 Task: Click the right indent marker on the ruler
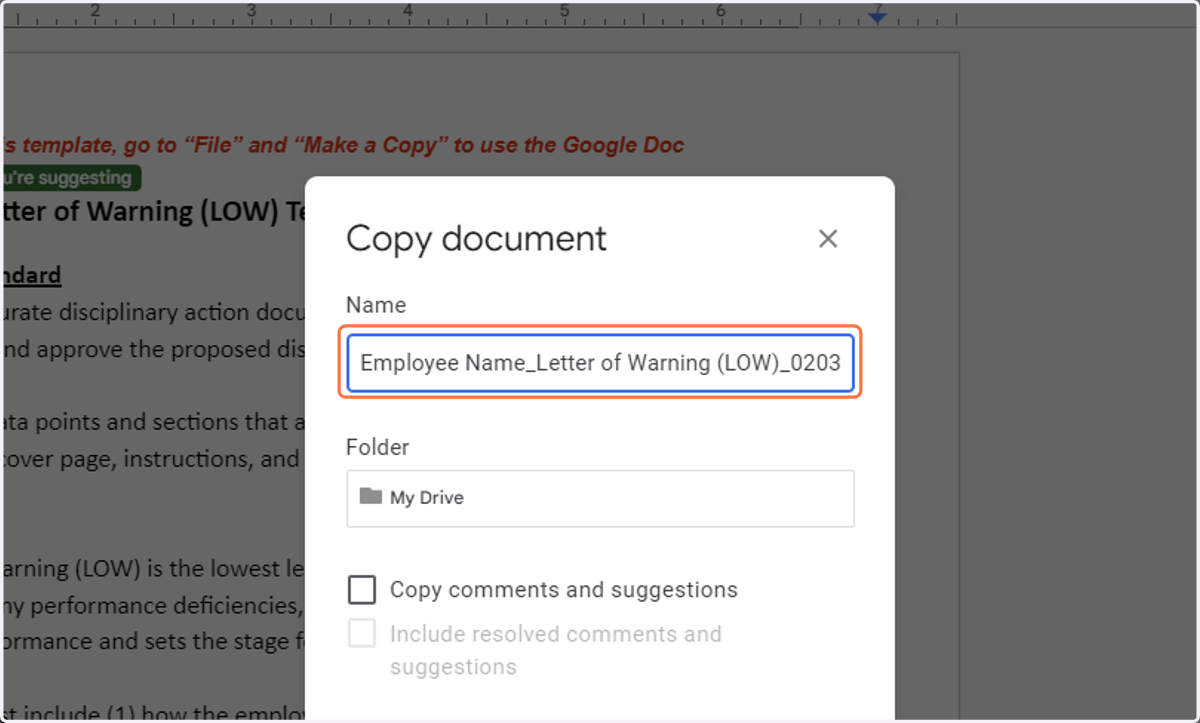click(877, 16)
